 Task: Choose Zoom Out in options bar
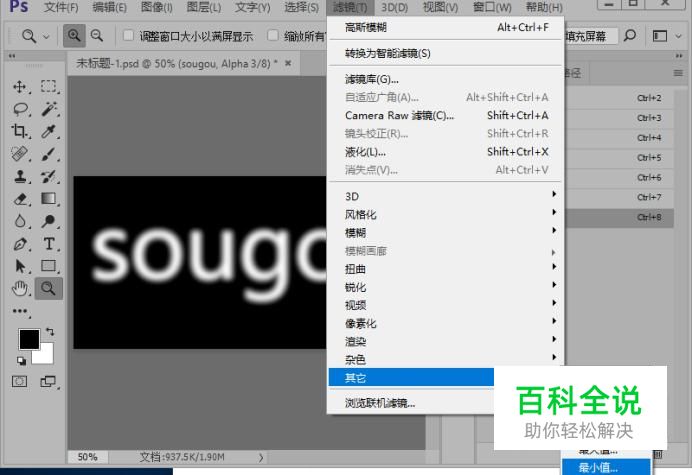pos(97,36)
